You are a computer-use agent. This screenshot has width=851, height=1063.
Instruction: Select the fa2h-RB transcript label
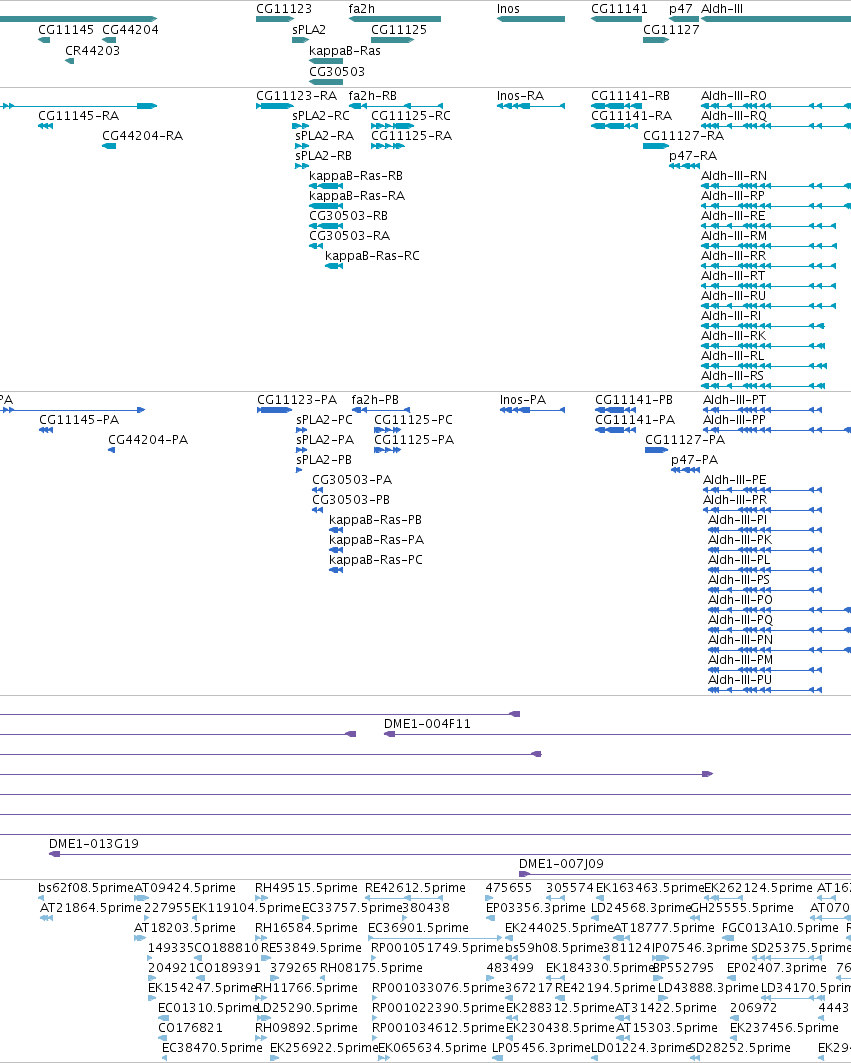point(372,96)
